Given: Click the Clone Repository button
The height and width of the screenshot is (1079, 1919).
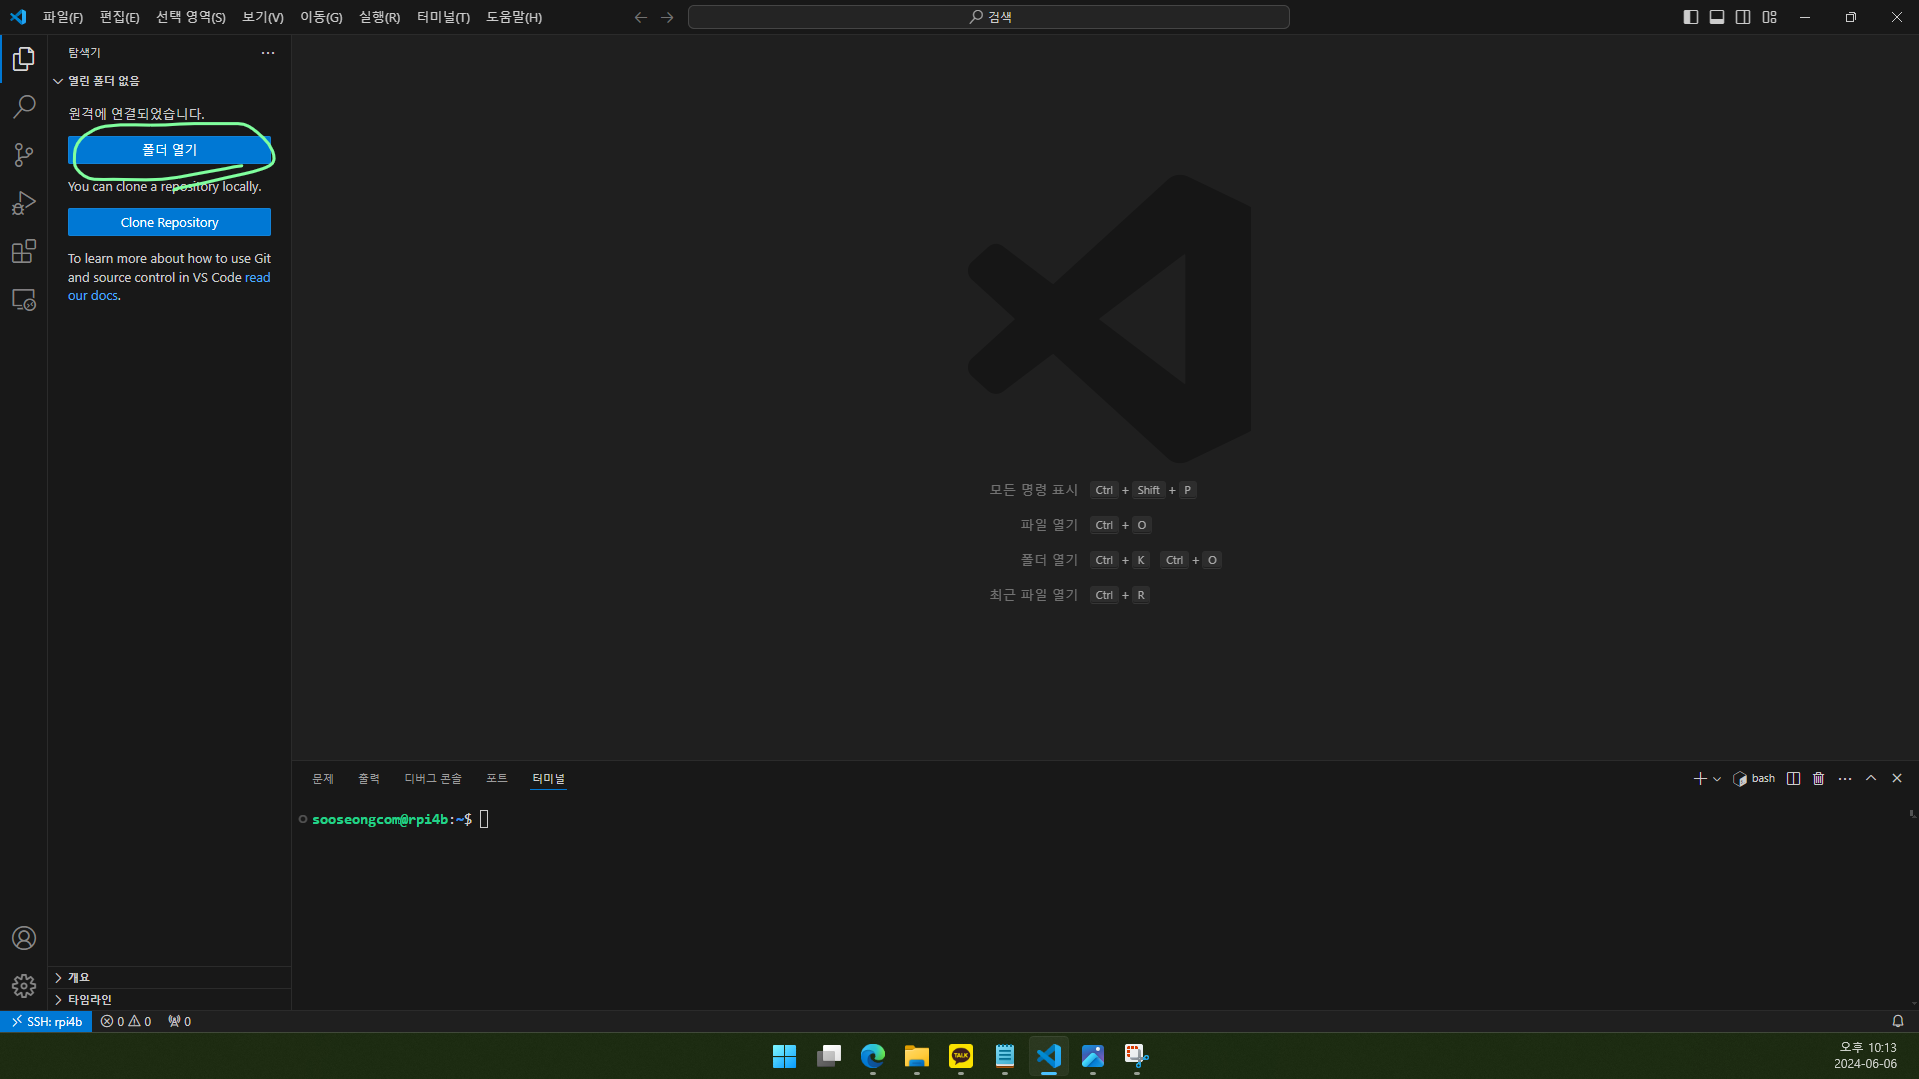Looking at the screenshot, I should coord(169,222).
